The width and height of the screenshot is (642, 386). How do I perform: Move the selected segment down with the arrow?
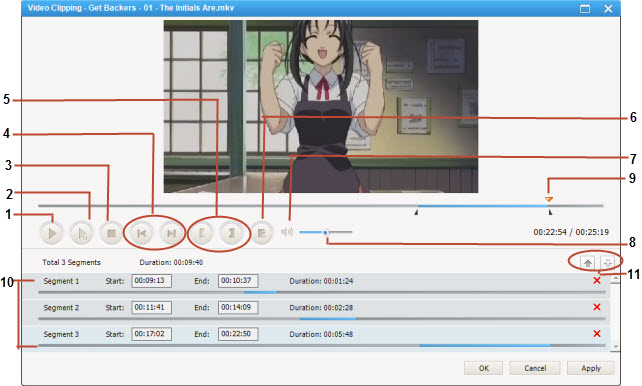[x=607, y=263]
